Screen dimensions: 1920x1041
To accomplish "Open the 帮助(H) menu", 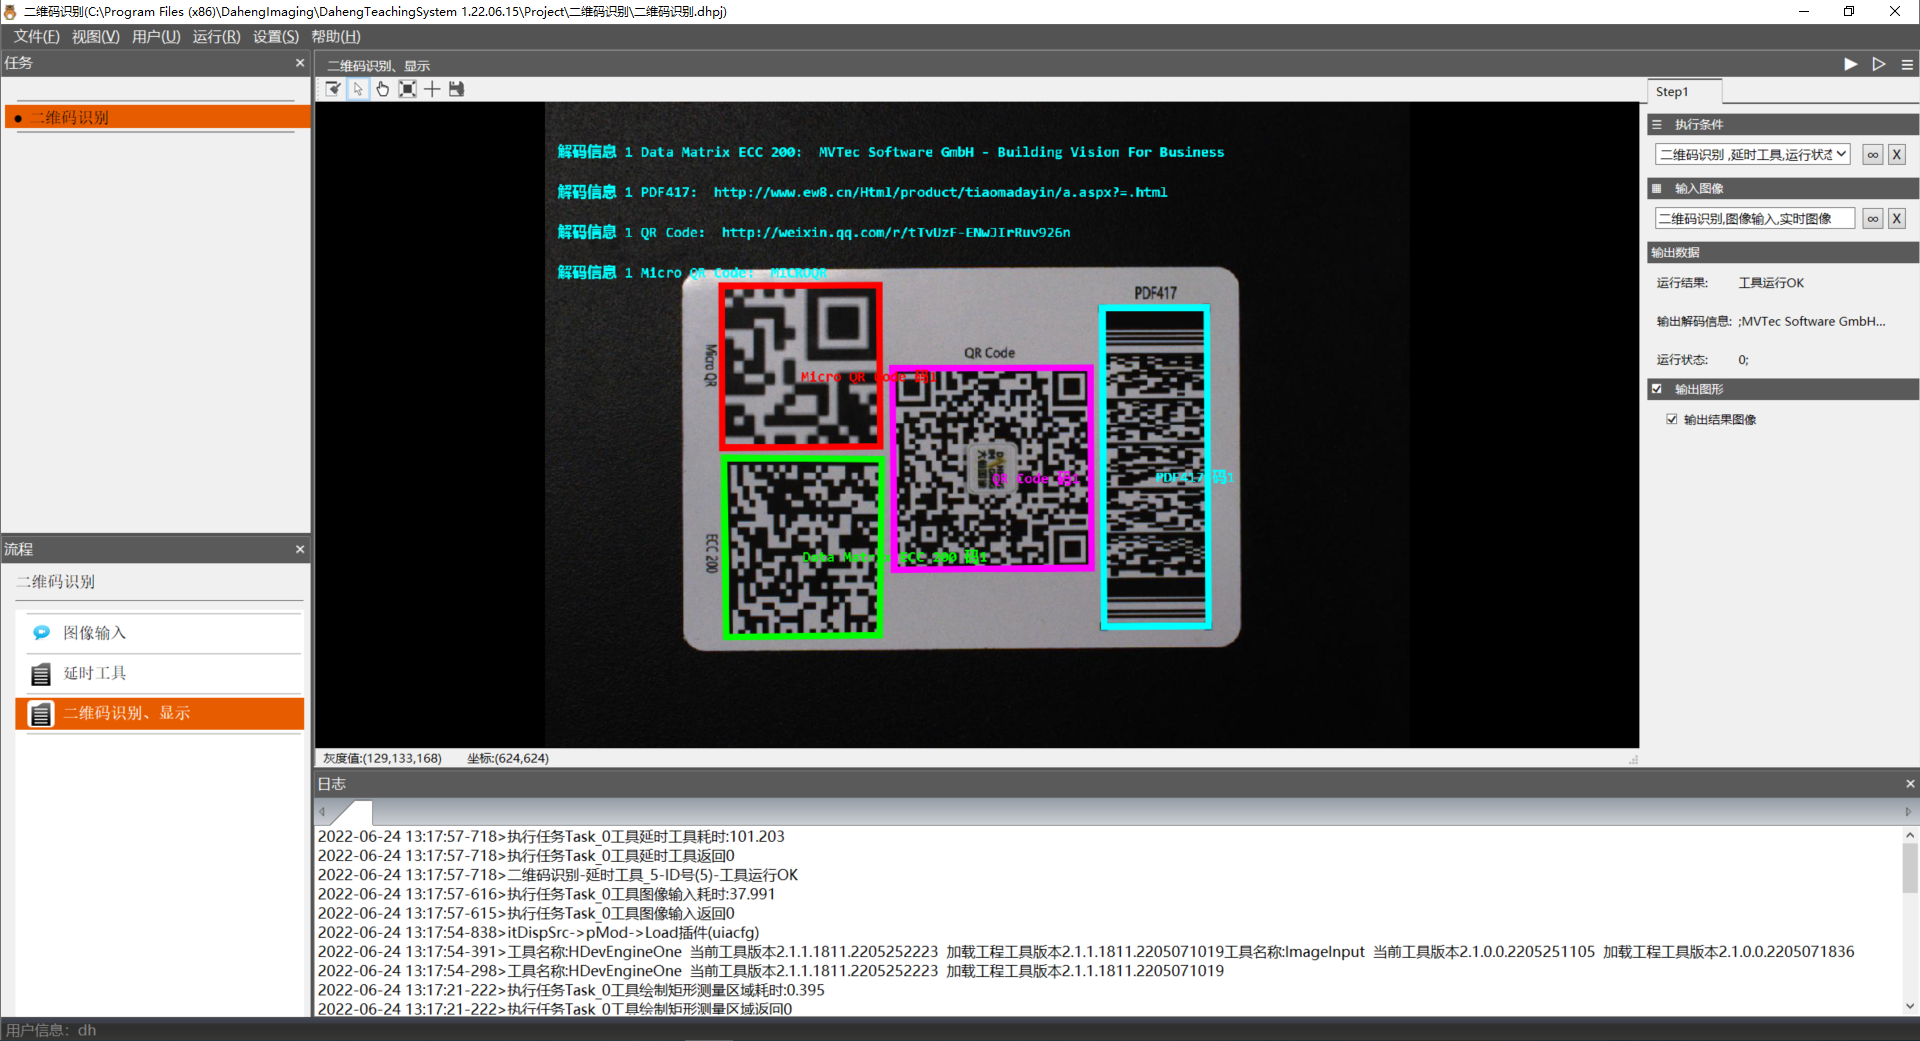I will point(336,37).
